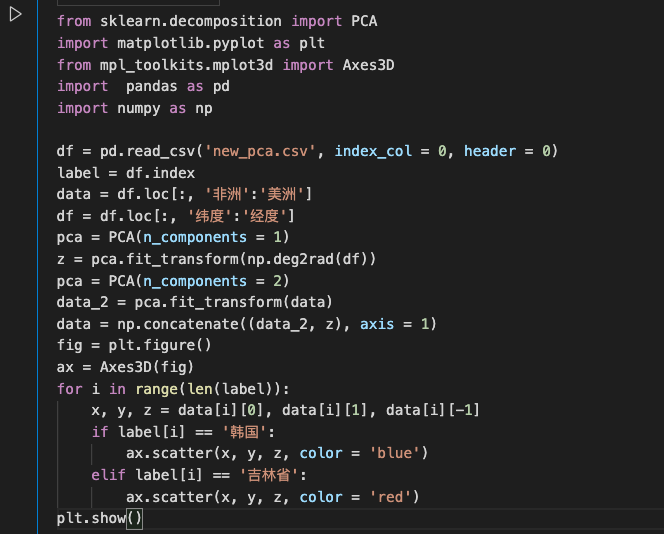Click the string '经度' in the df.loc line
Image resolution: width=664 pixels, height=534 pixels.
click(265, 216)
